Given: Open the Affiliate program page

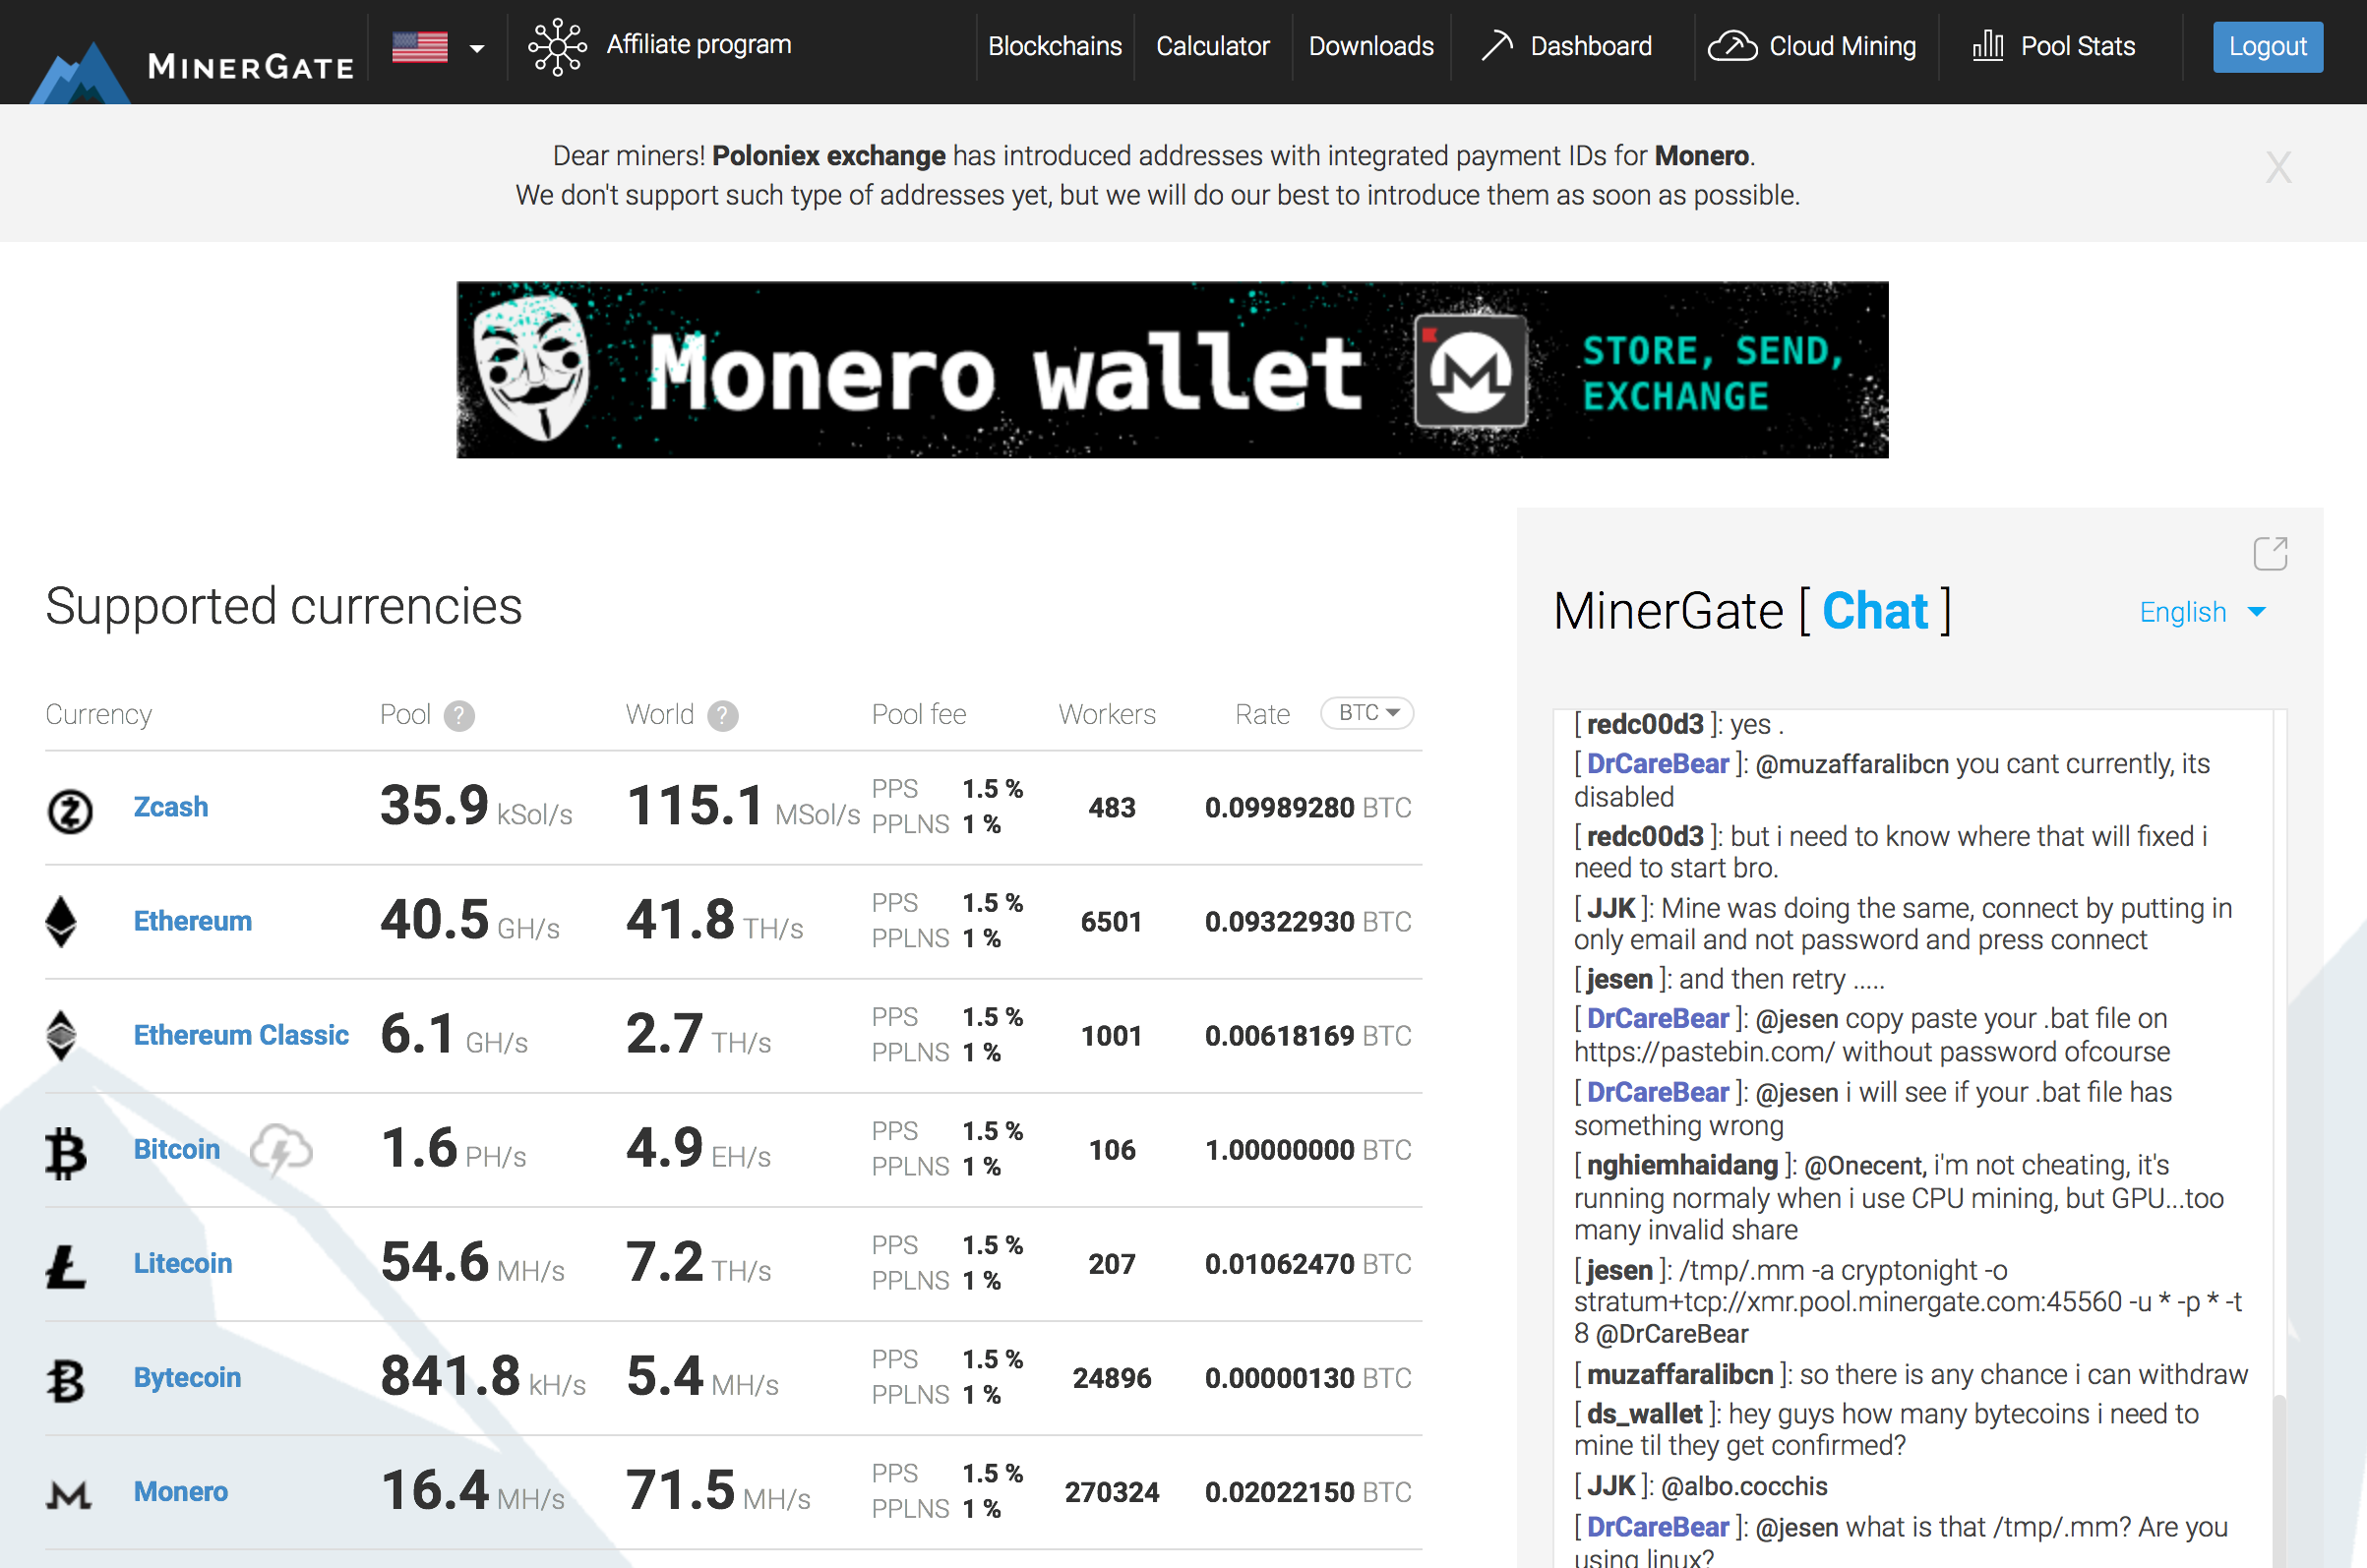Looking at the screenshot, I should point(698,45).
